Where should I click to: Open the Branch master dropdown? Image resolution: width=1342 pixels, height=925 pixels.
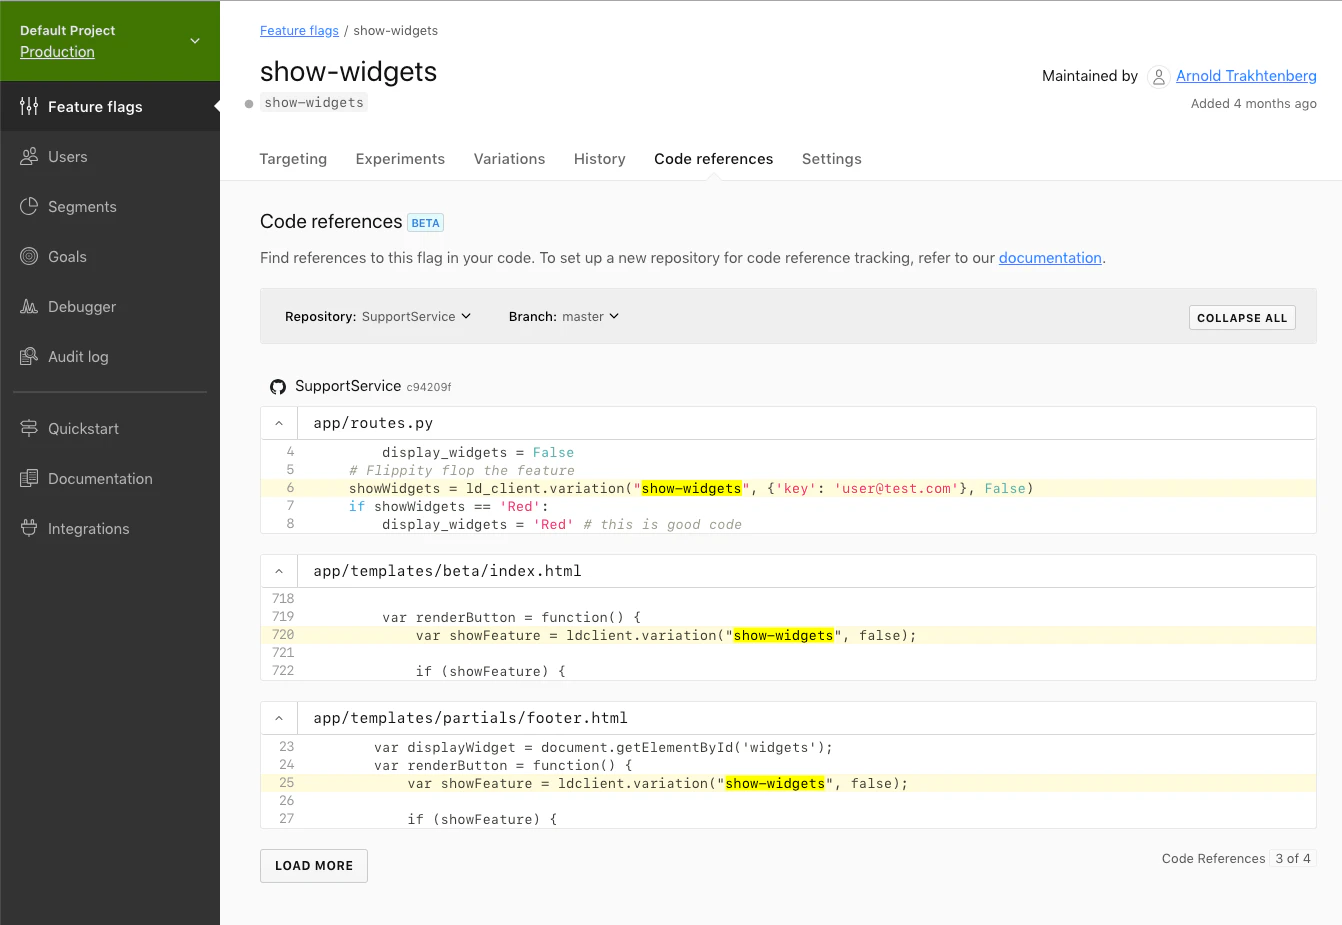588,316
